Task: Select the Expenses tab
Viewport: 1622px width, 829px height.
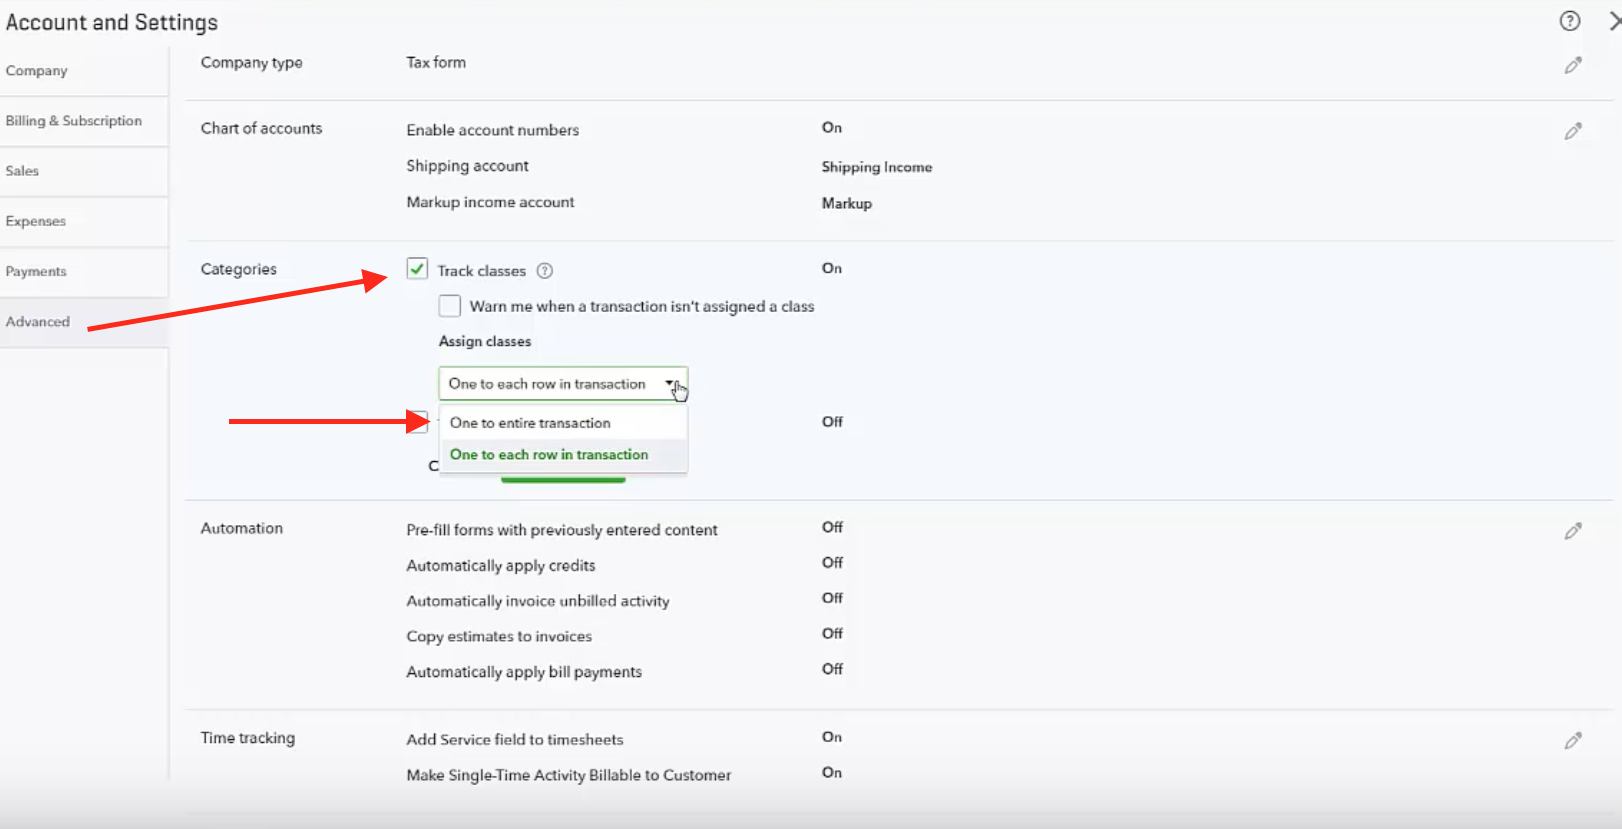Action: click(36, 221)
